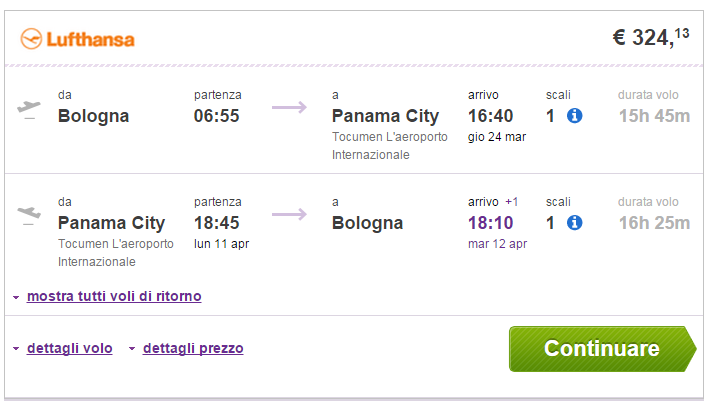This screenshot has height=414, width=719.
Task: Open stopover info icon for return flight
Action: point(574,223)
